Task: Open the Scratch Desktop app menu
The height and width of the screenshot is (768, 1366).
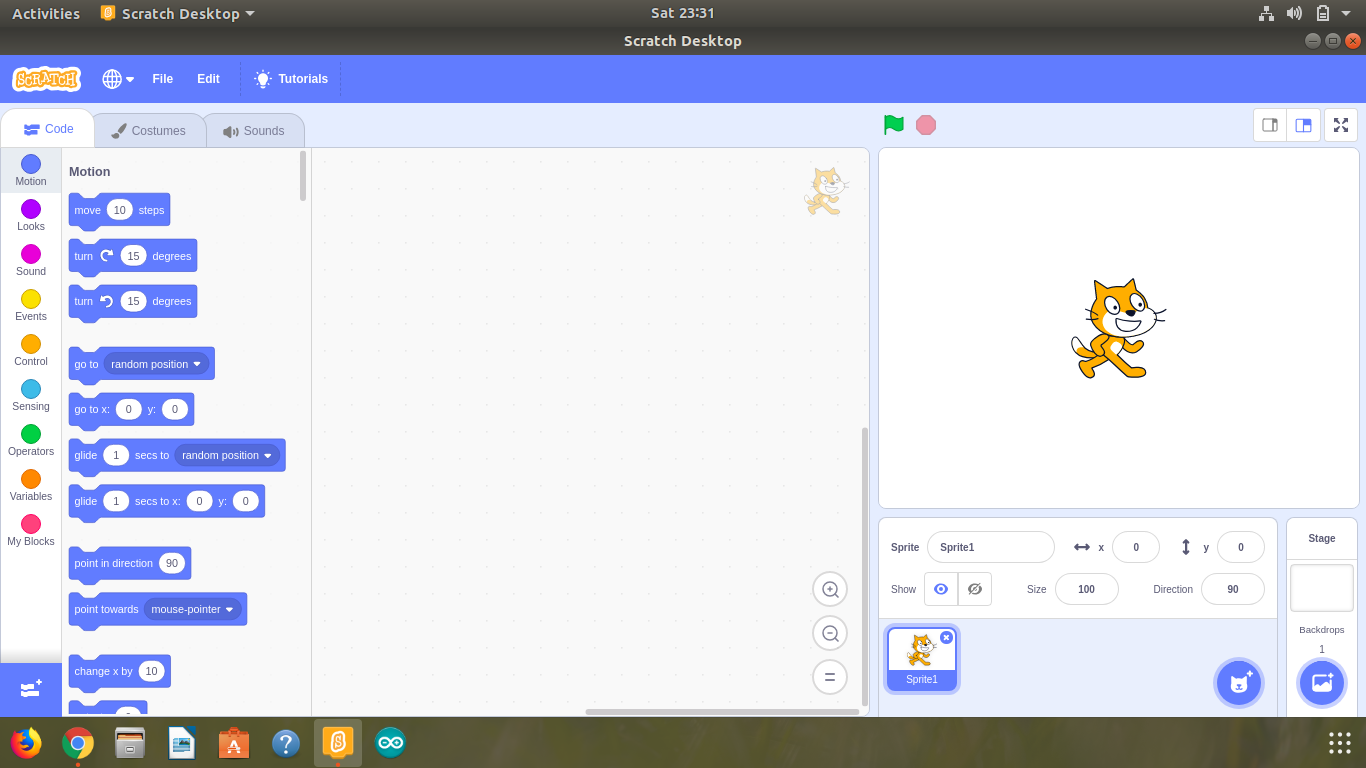Action: click(x=178, y=13)
